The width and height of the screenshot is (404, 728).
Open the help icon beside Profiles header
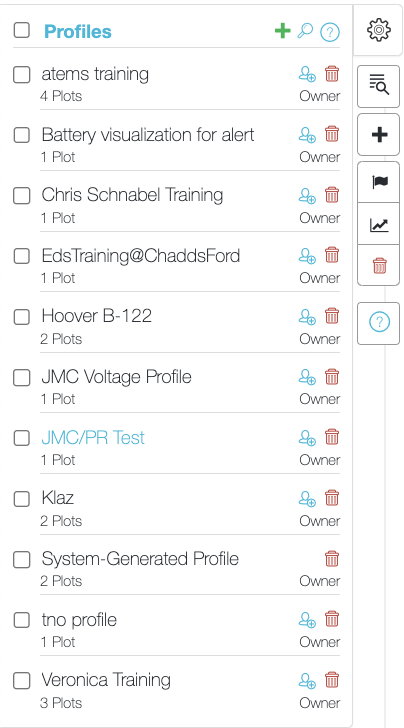pos(330,32)
